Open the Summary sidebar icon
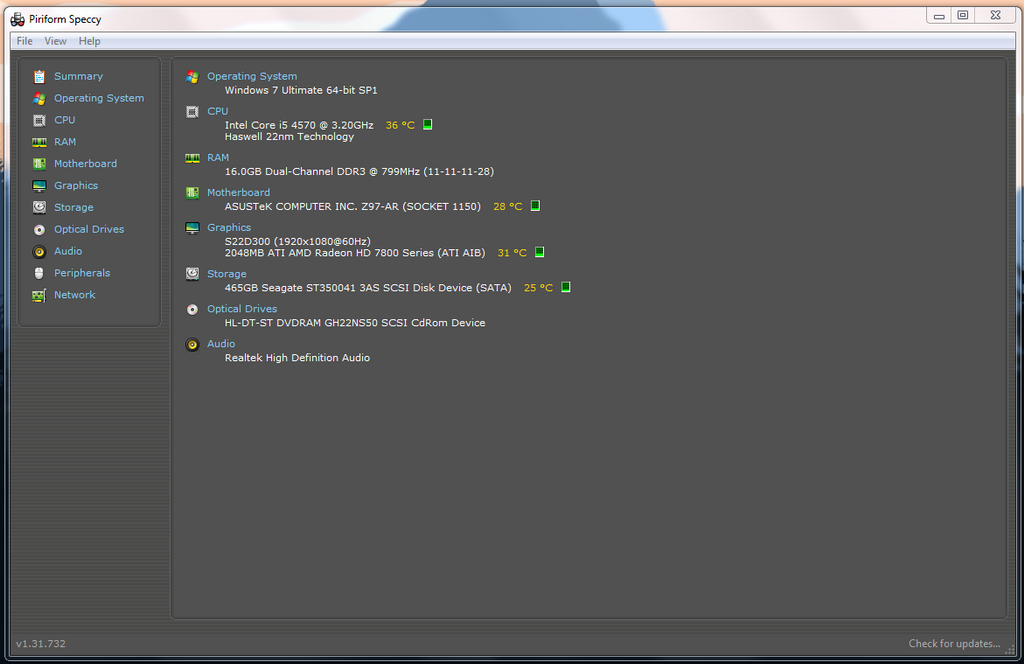Image resolution: width=1024 pixels, height=664 pixels. [39, 76]
